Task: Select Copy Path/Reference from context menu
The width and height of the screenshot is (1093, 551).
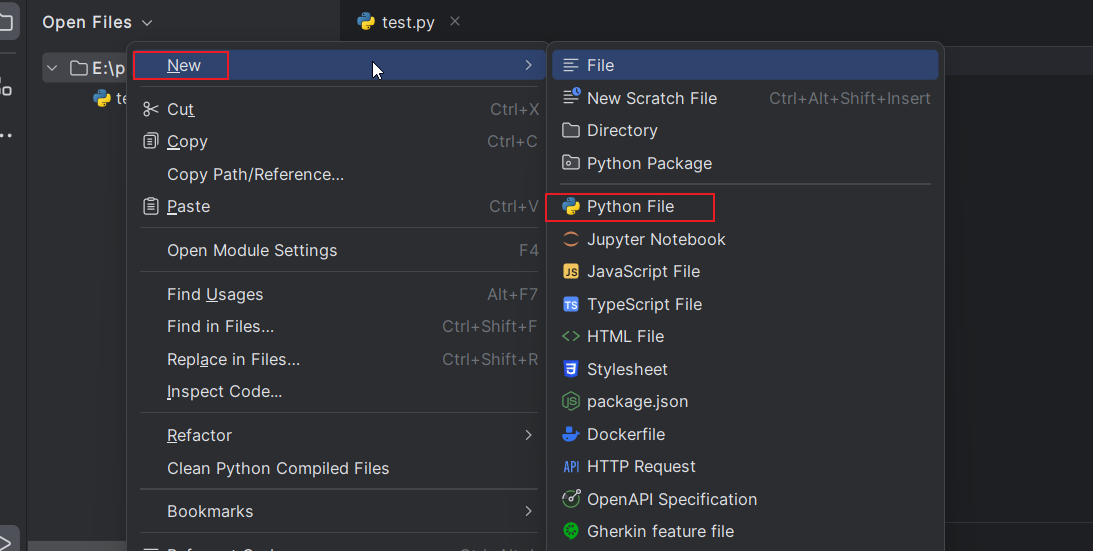Action: (x=255, y=174)
